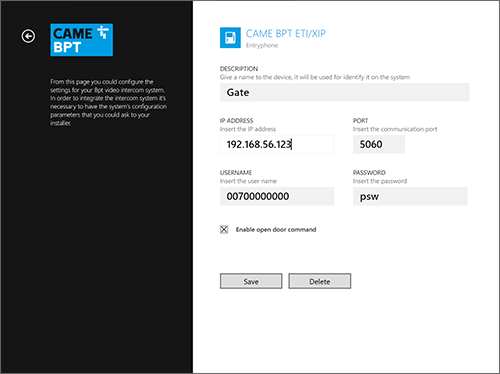This screenshot has width=500, height=374.
Task: Focus the IP address field 192.168.56.123
Action: tap(277, 144)
